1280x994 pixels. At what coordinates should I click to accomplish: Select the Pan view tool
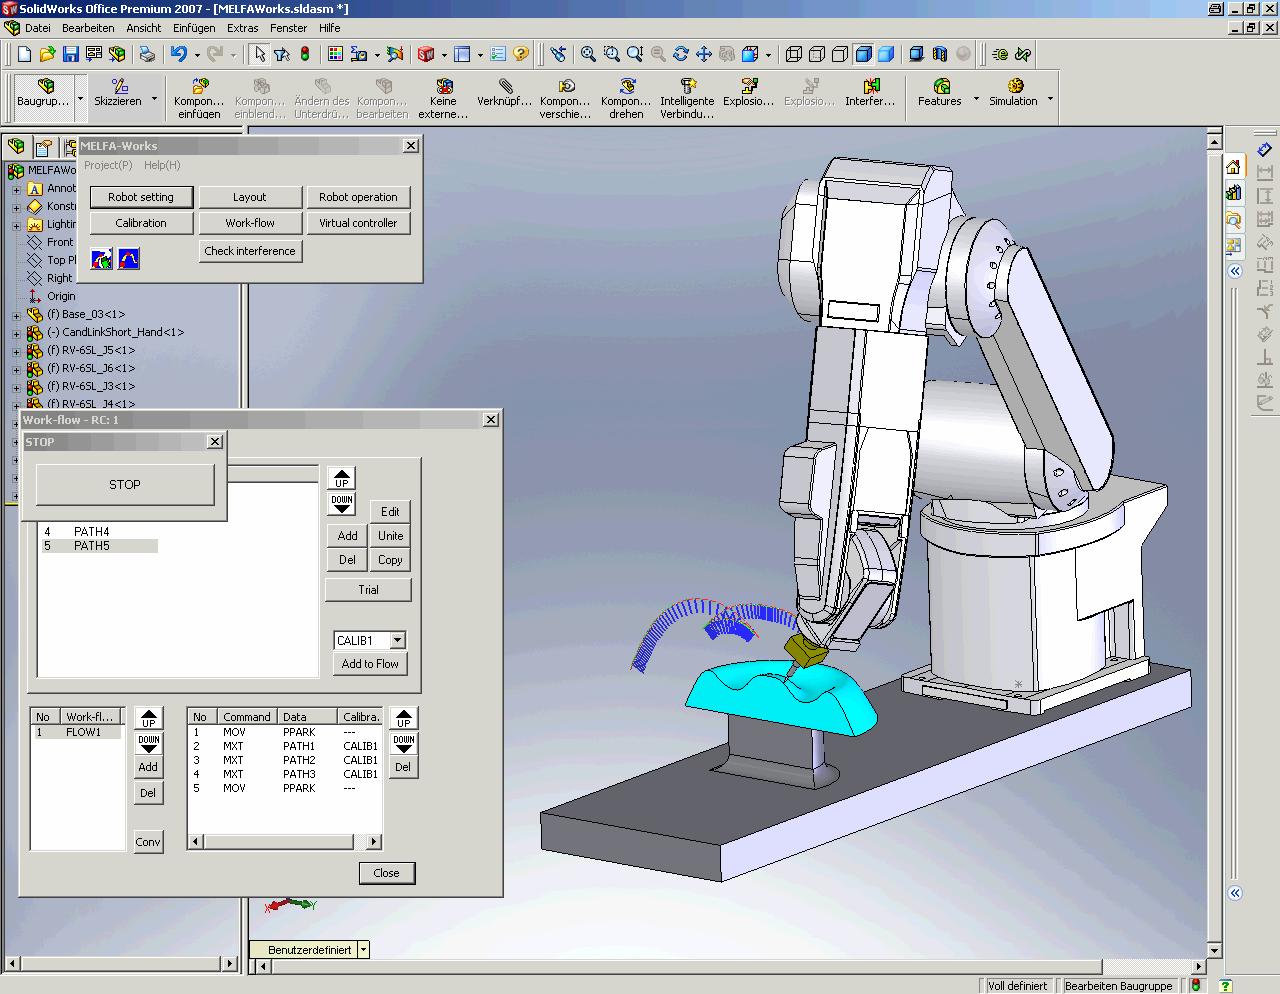click(x=704, y=54)
